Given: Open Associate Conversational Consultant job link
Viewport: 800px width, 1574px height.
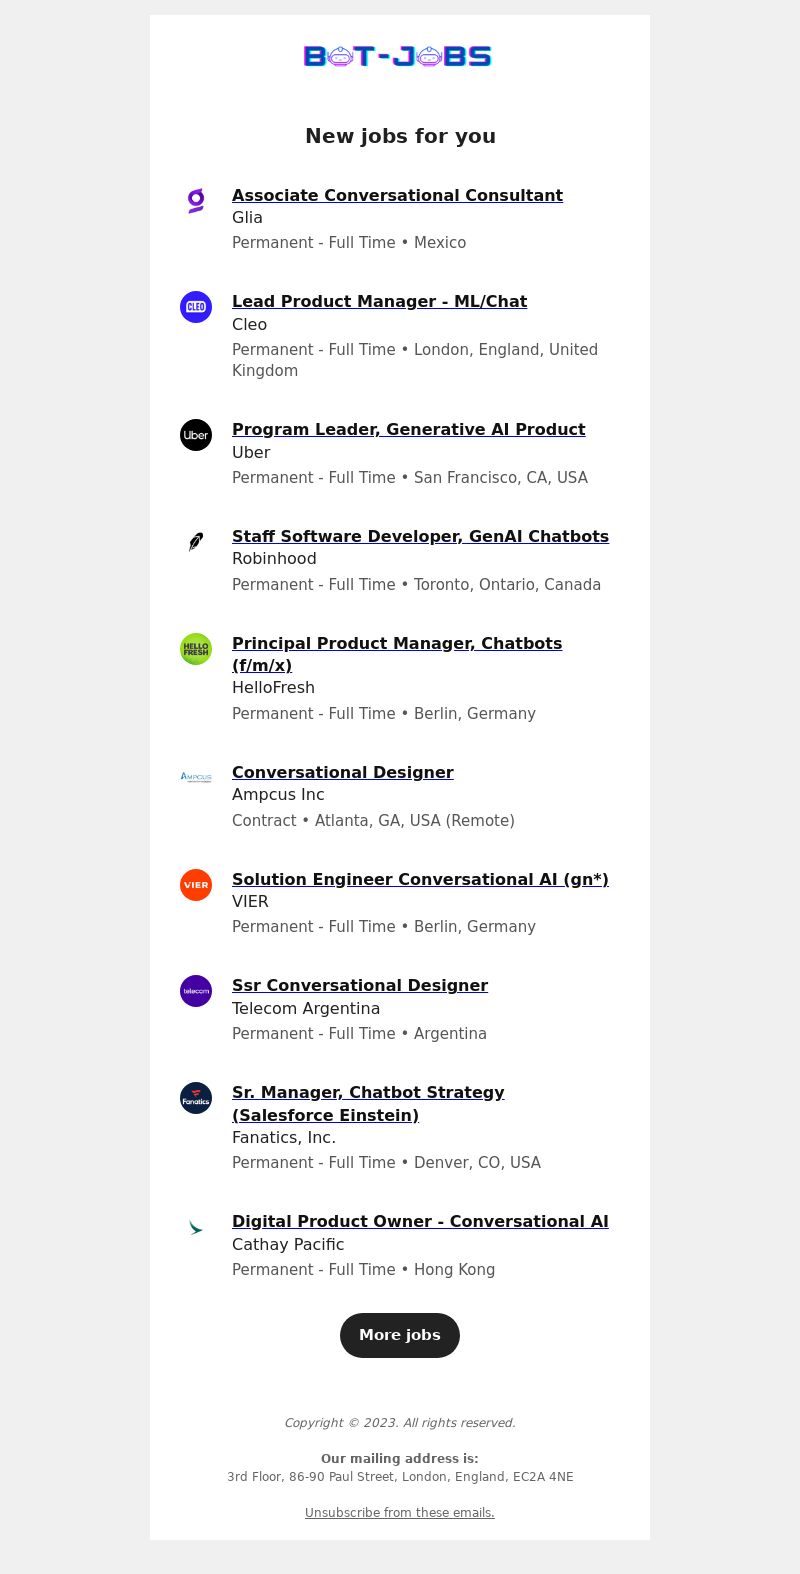Looking at the screenshot, I should tap(397, 195).
